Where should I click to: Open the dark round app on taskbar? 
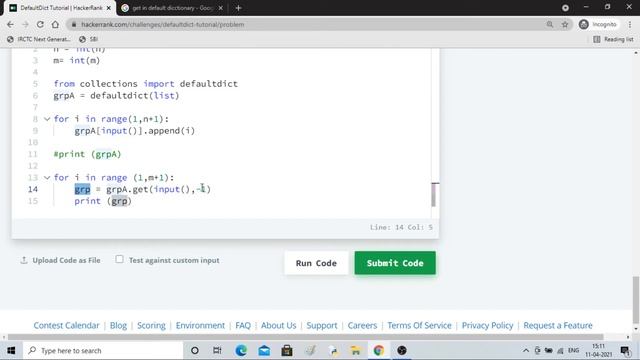402,350
